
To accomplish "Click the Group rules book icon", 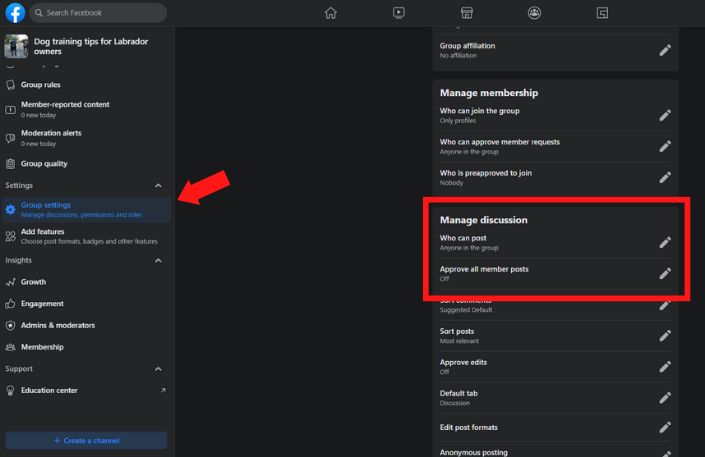I will 10,85.
